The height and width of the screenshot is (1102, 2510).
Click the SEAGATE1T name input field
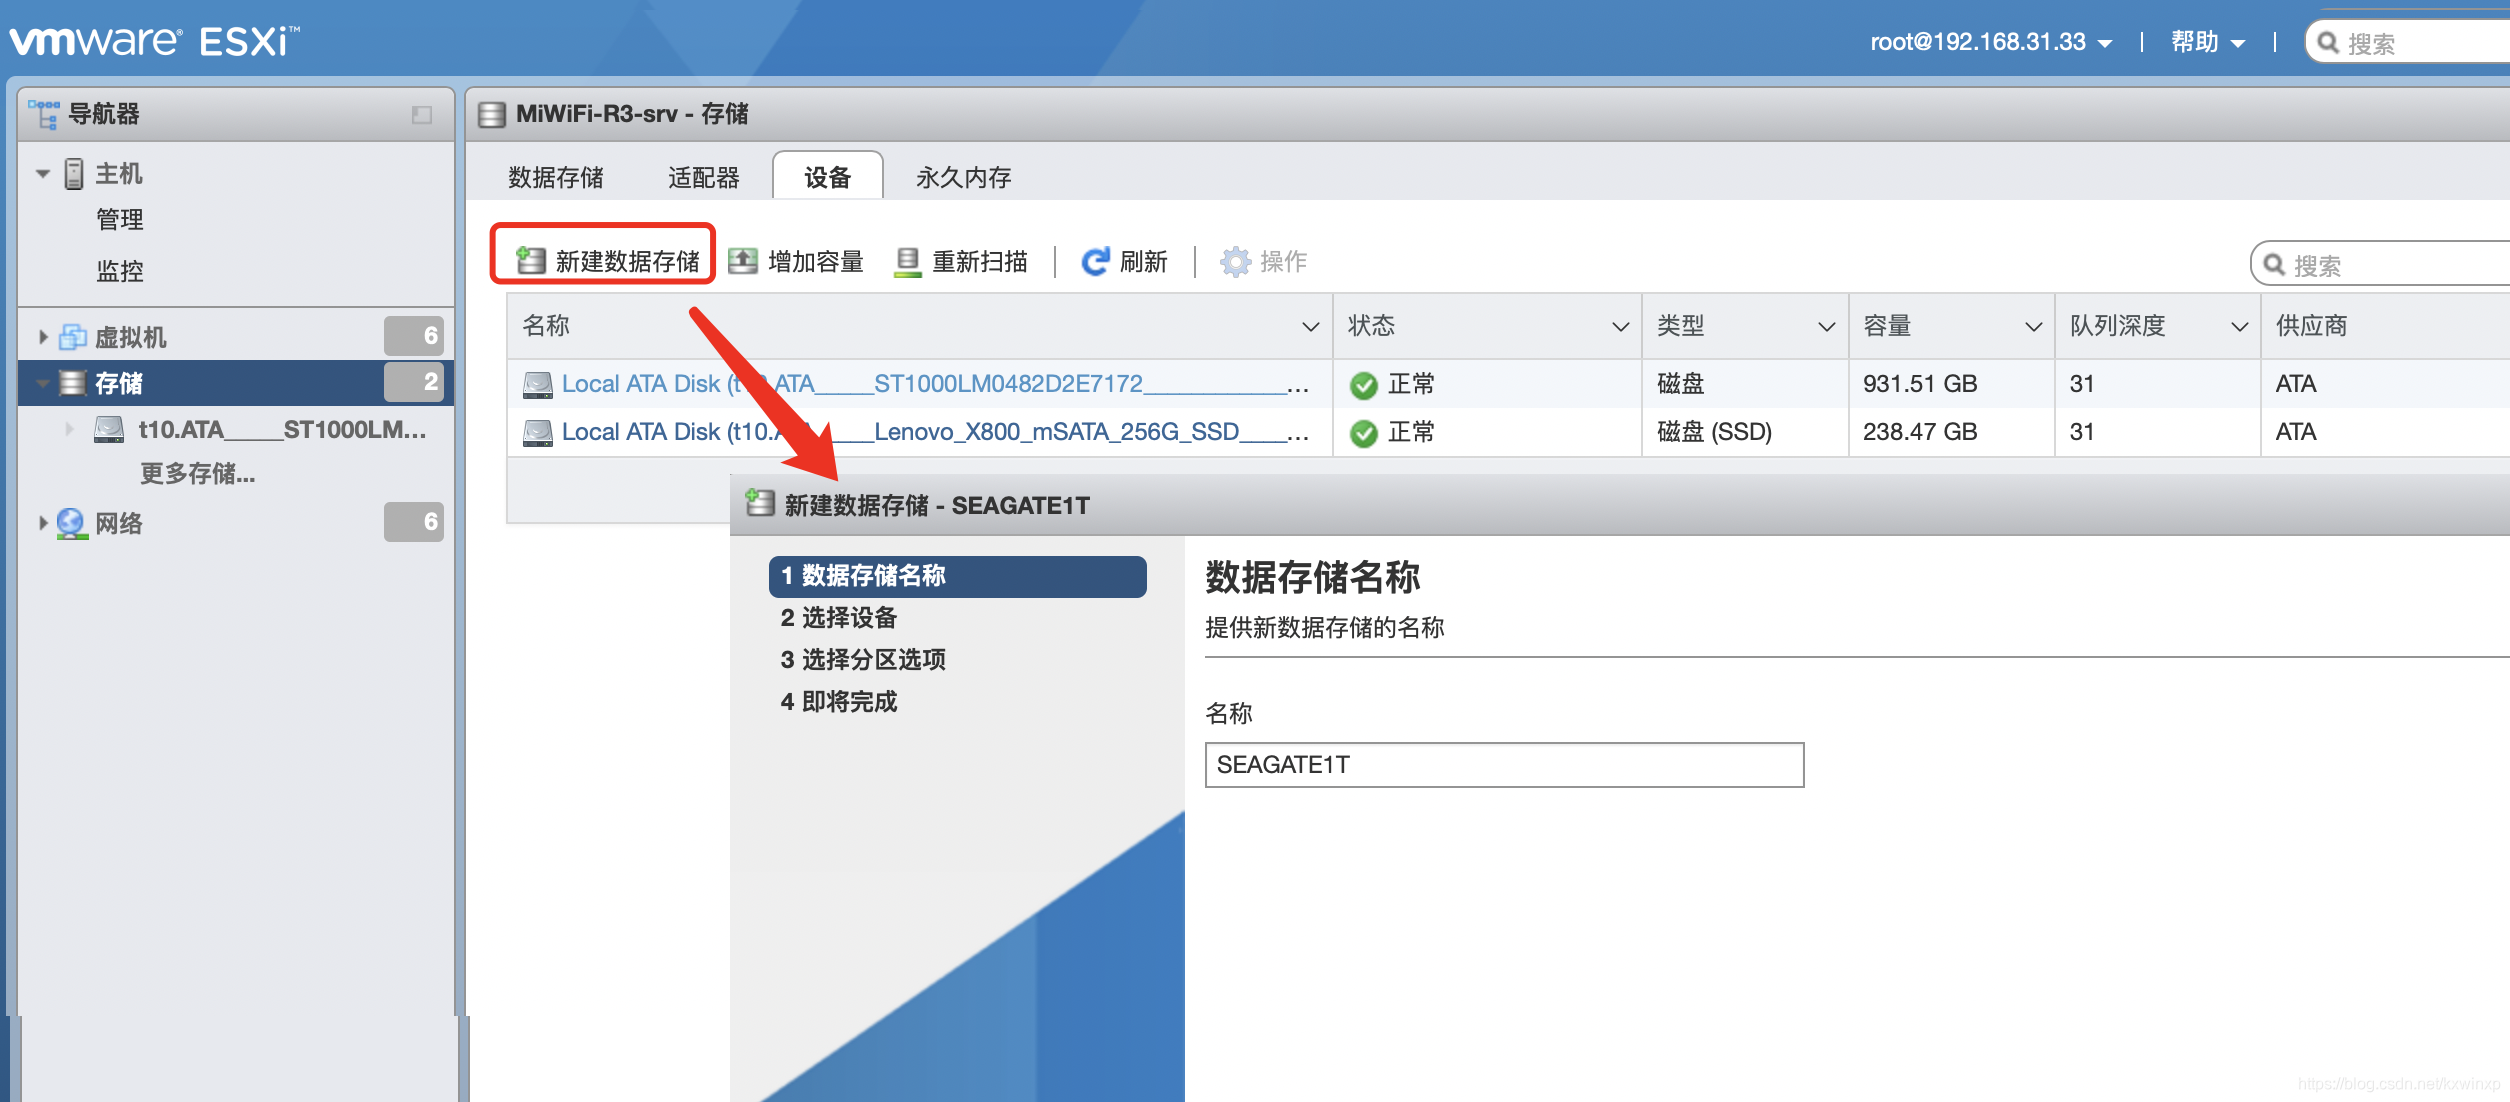pos(1502,766)
